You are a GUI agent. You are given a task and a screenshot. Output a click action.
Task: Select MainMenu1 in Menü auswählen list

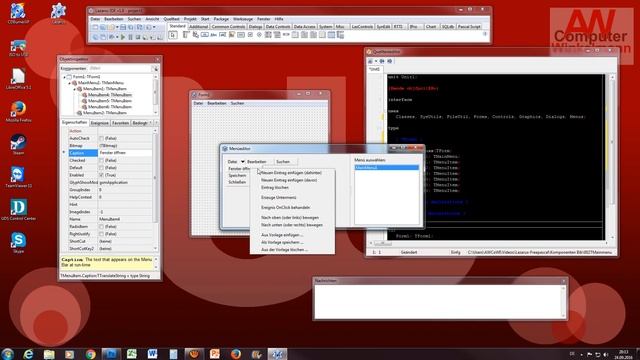point(387,168)
